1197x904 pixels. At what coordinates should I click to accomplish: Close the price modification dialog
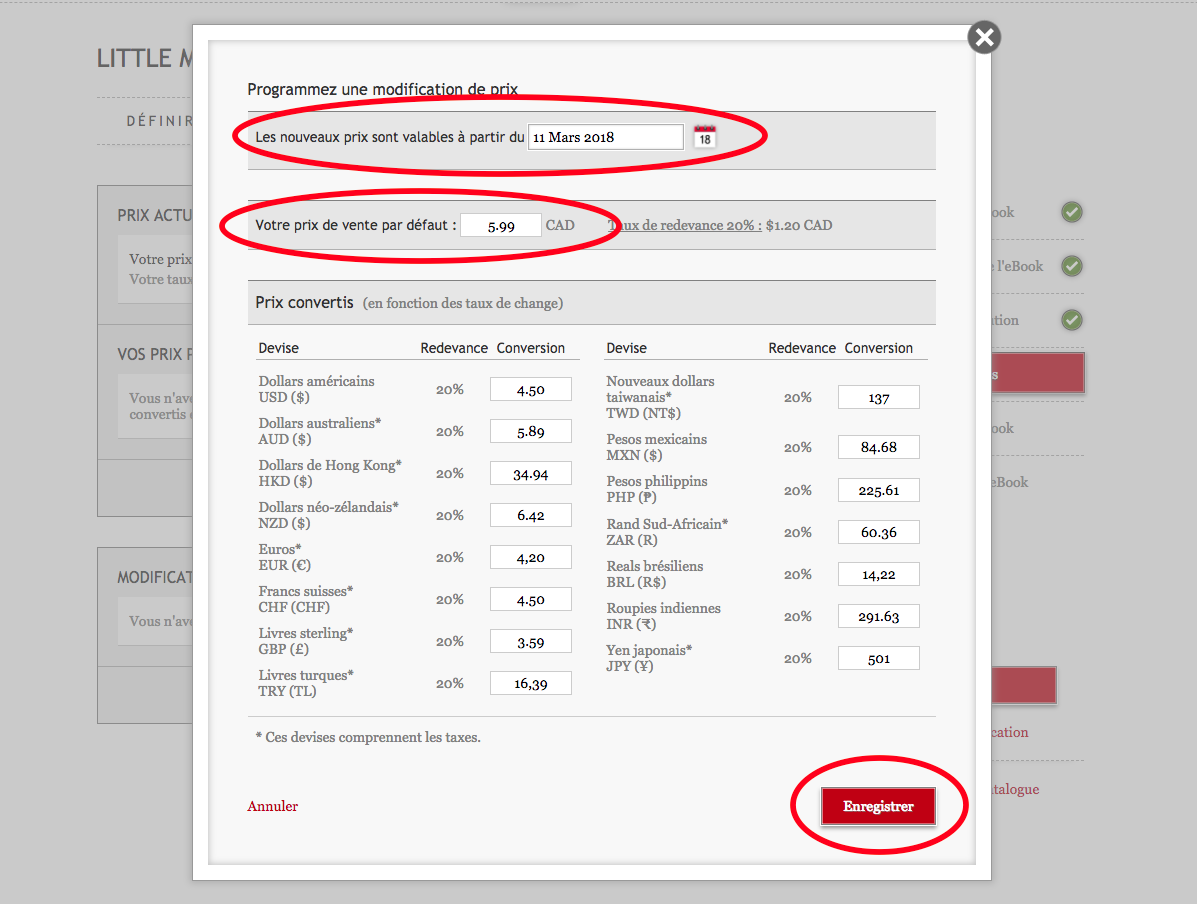click(x=984, y=38)
